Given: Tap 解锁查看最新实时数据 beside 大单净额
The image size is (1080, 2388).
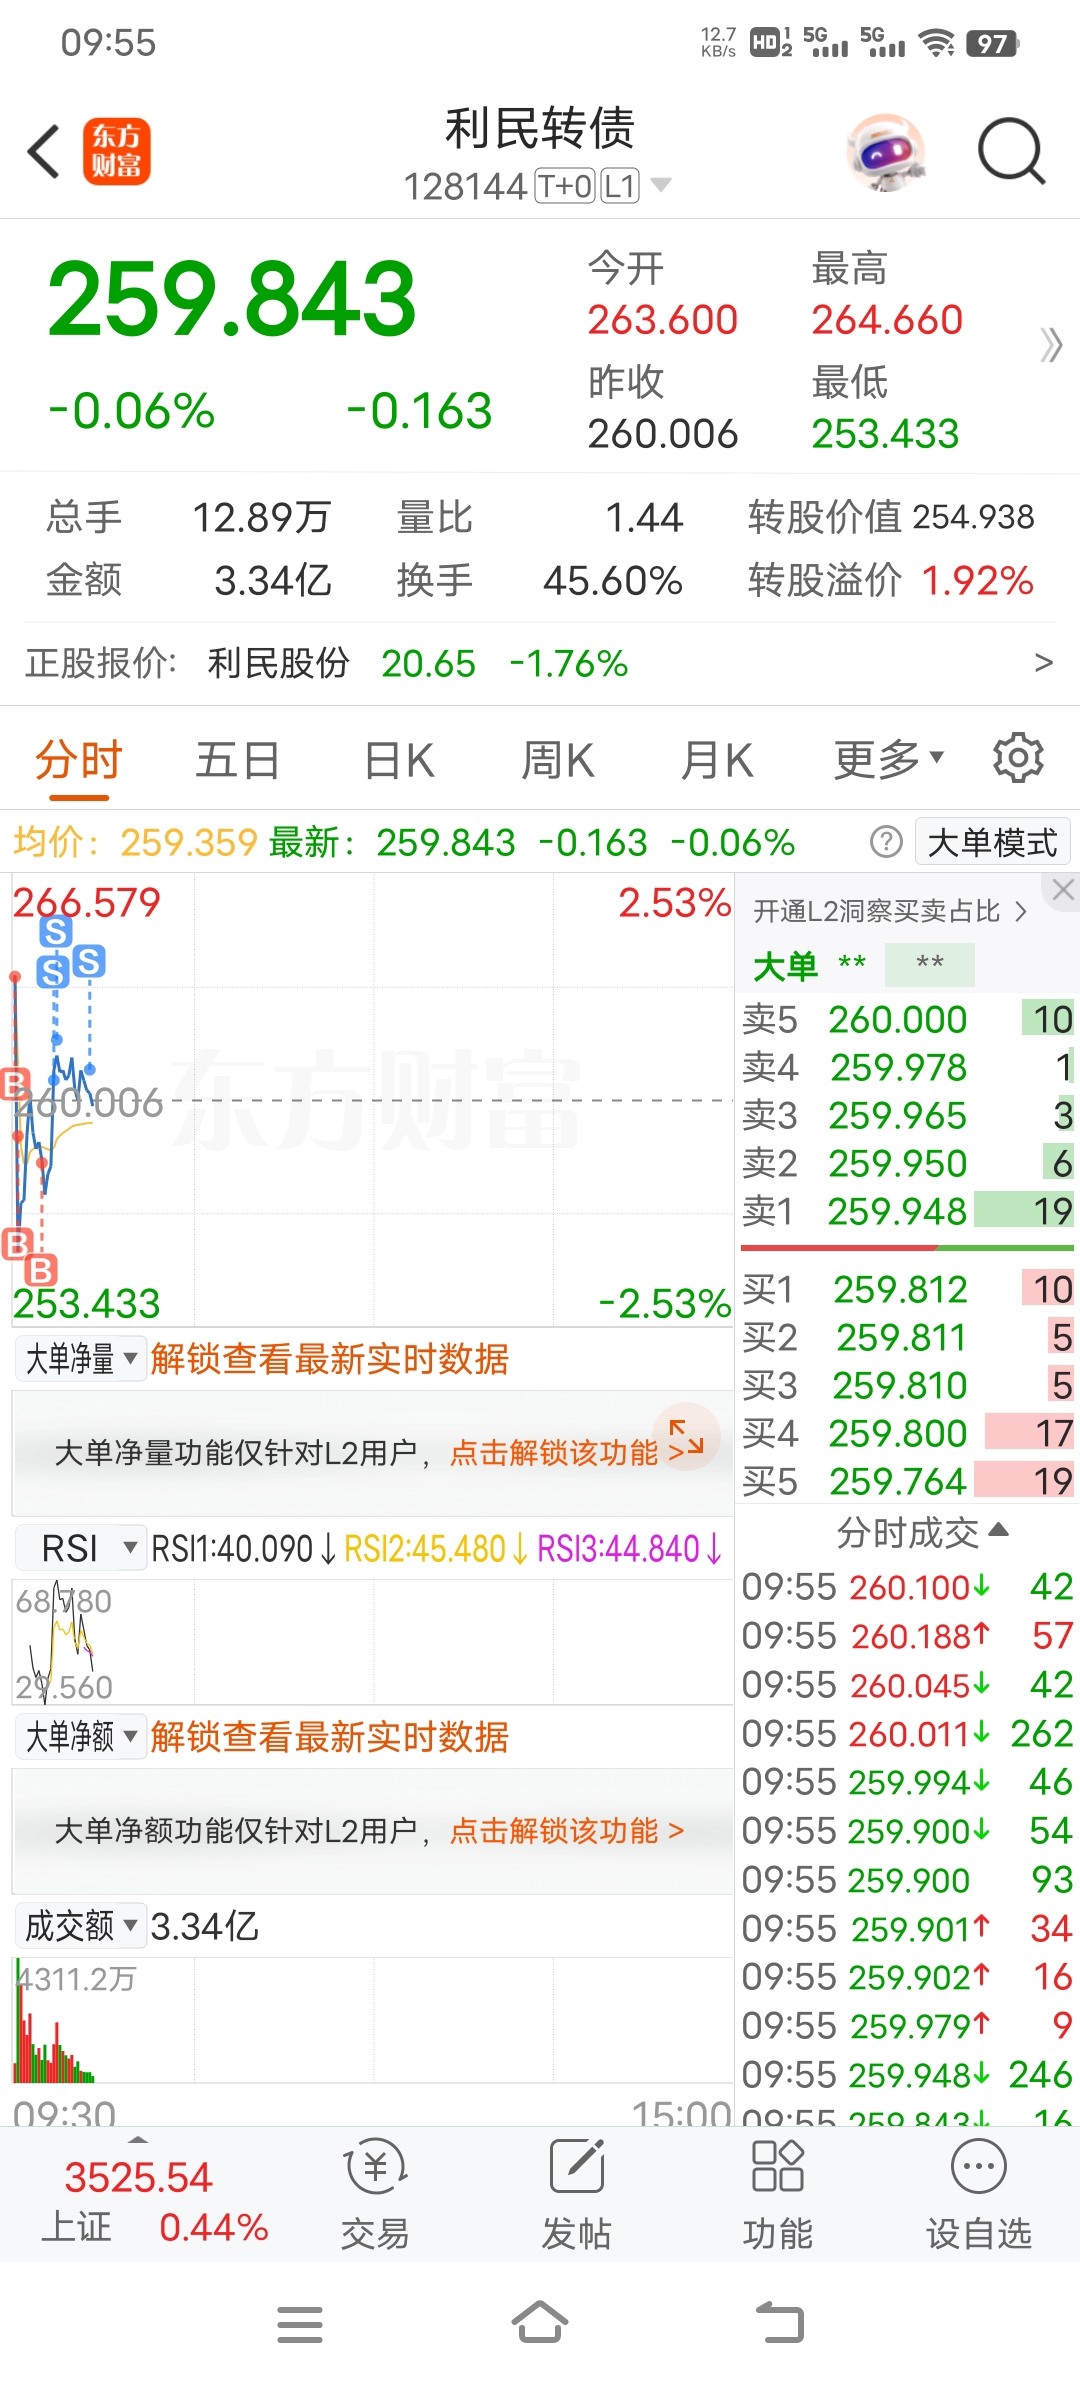Looking at the screenshot, I should pos(329,1737).
